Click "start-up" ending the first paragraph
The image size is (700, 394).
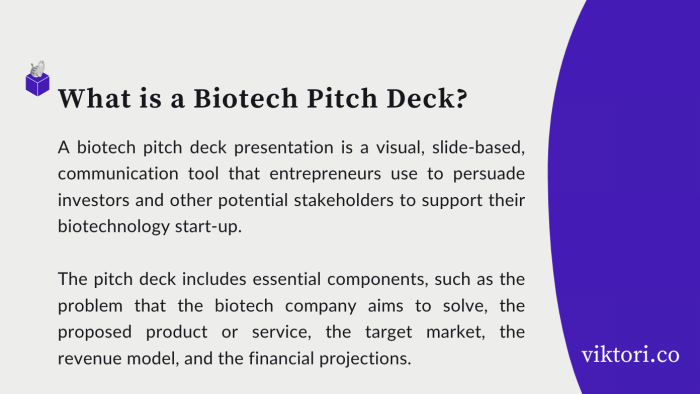(208, 227)
